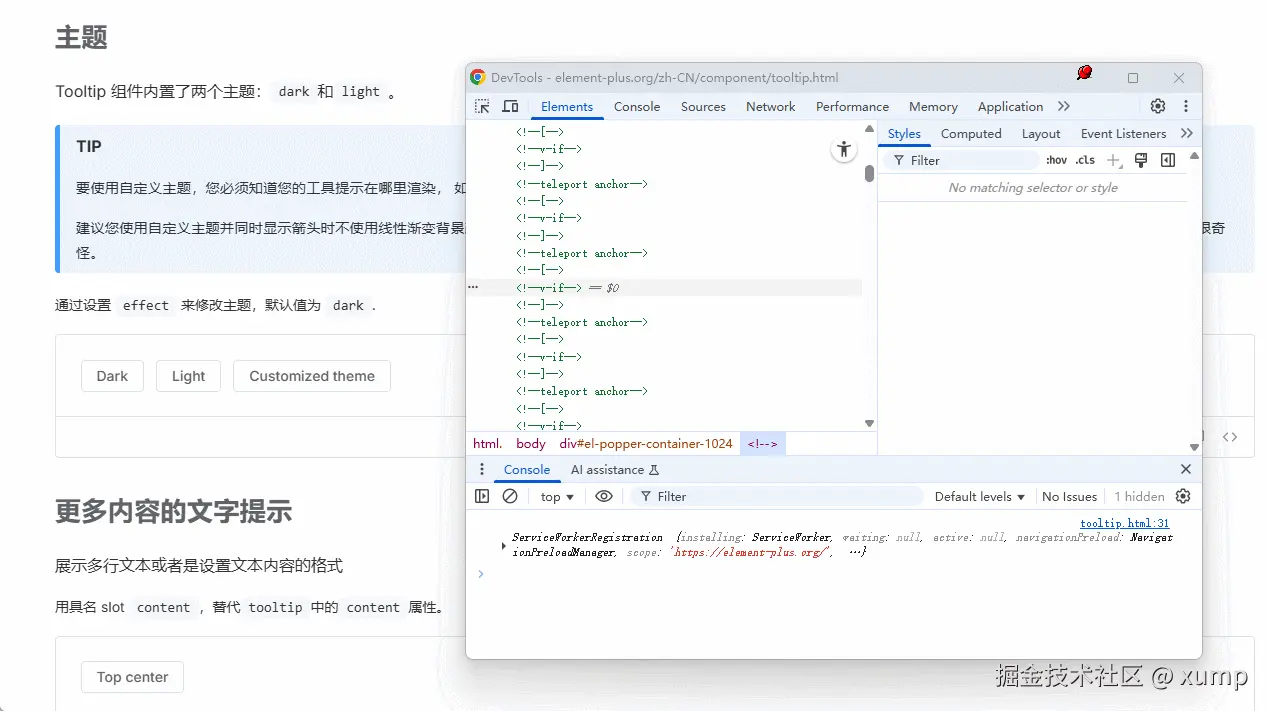Show the console sidebar panel icon

click(482, 497)
